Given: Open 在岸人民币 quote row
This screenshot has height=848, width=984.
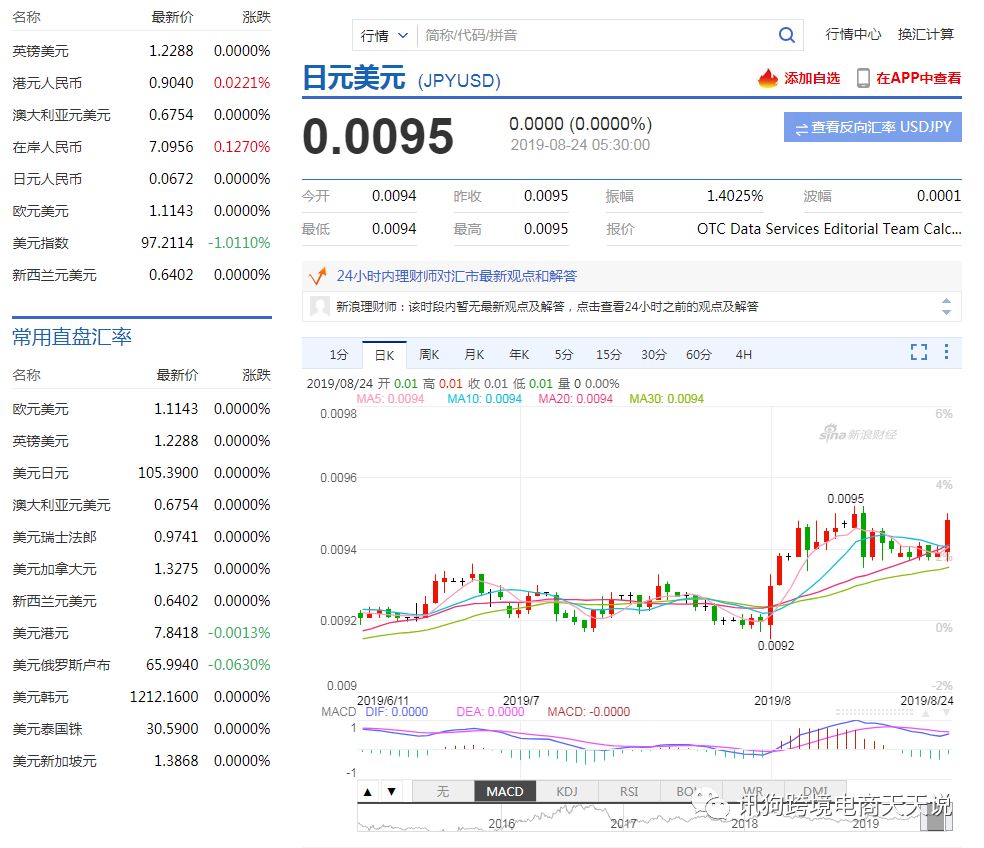Looking at the screenshot, I should pyautogui.click(x=141, y=147).
